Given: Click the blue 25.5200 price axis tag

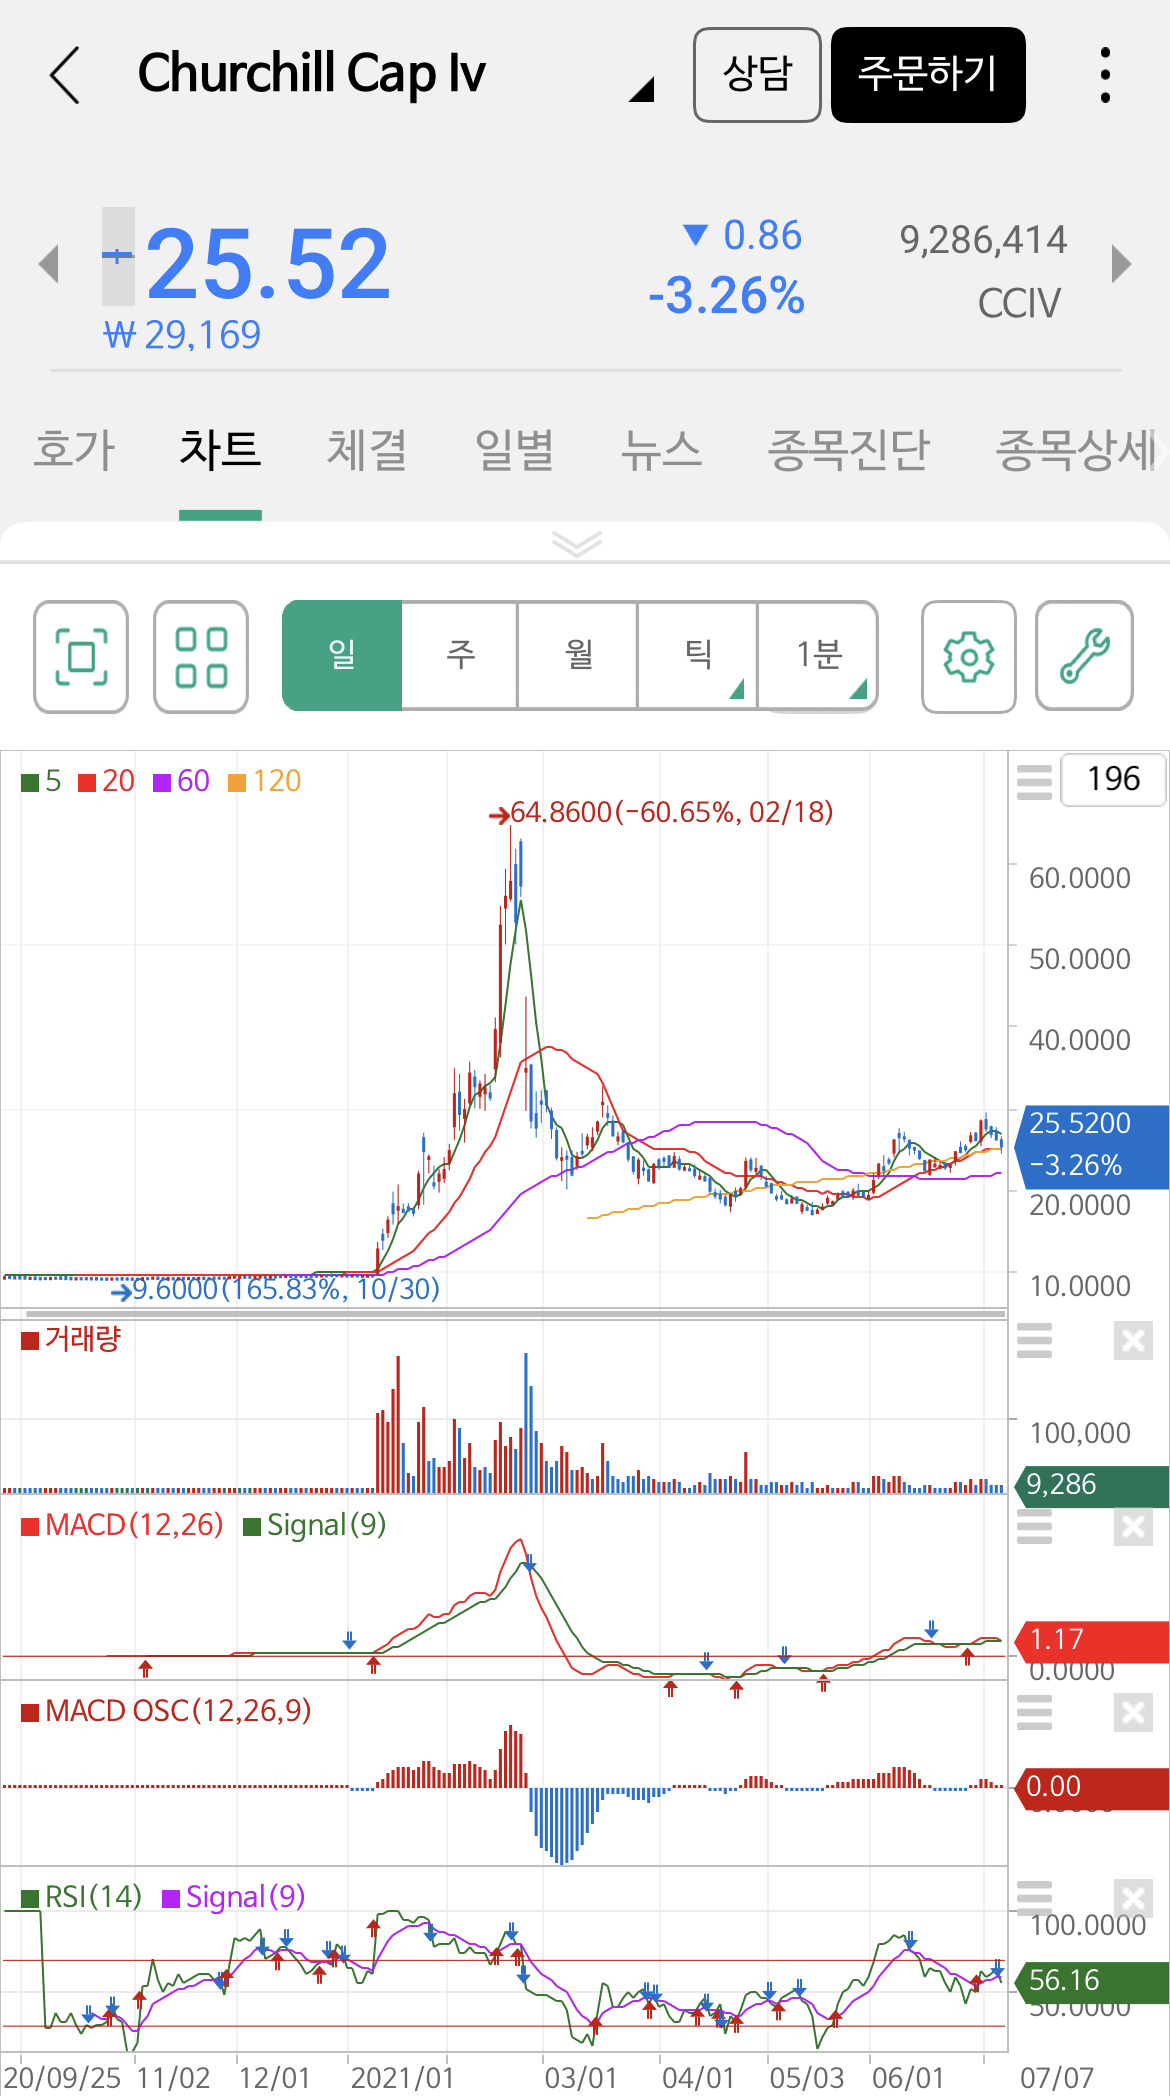Looking at the screenshot, I should point(1092,1146).
